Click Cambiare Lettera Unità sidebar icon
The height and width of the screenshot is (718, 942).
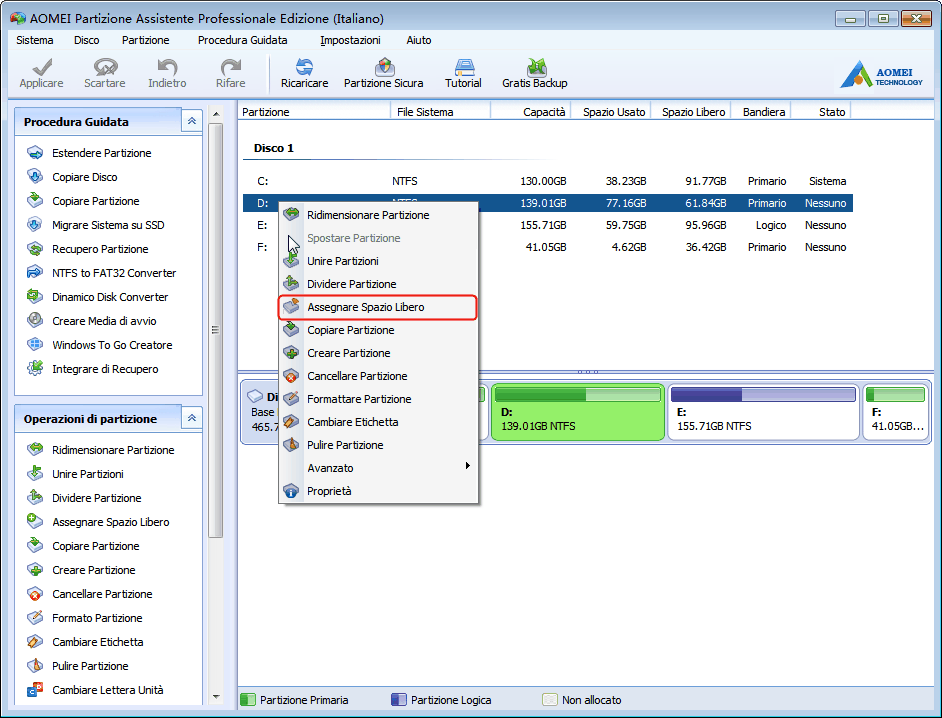tap(35, 689)
